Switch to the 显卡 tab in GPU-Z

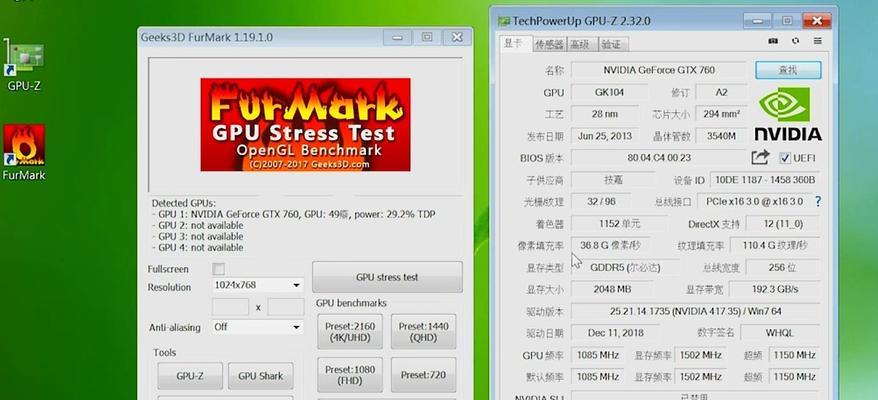(x=514, y=43)
